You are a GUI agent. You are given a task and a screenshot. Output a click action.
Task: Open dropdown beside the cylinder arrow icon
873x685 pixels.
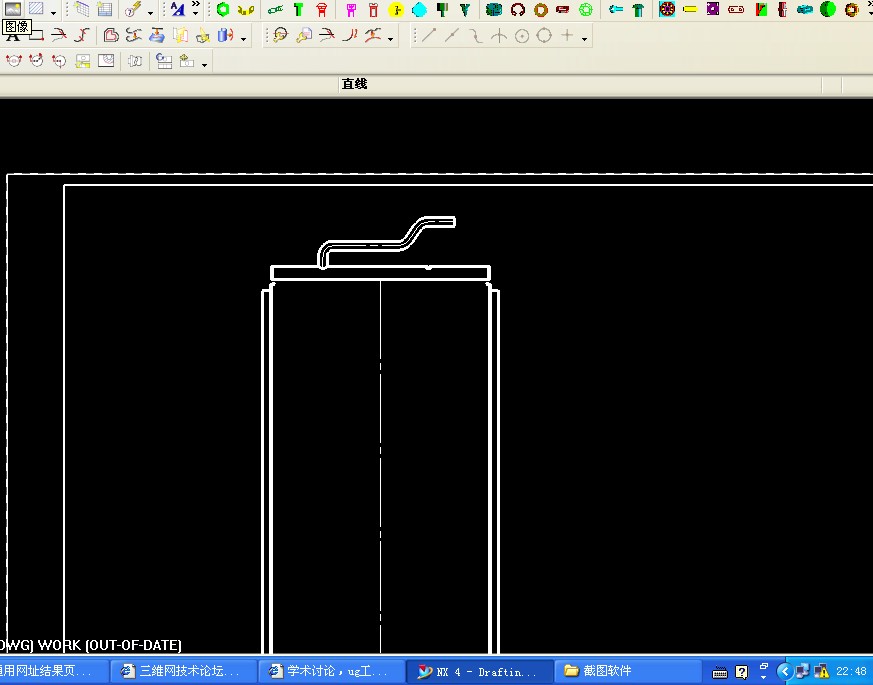(x=243, y=39)
